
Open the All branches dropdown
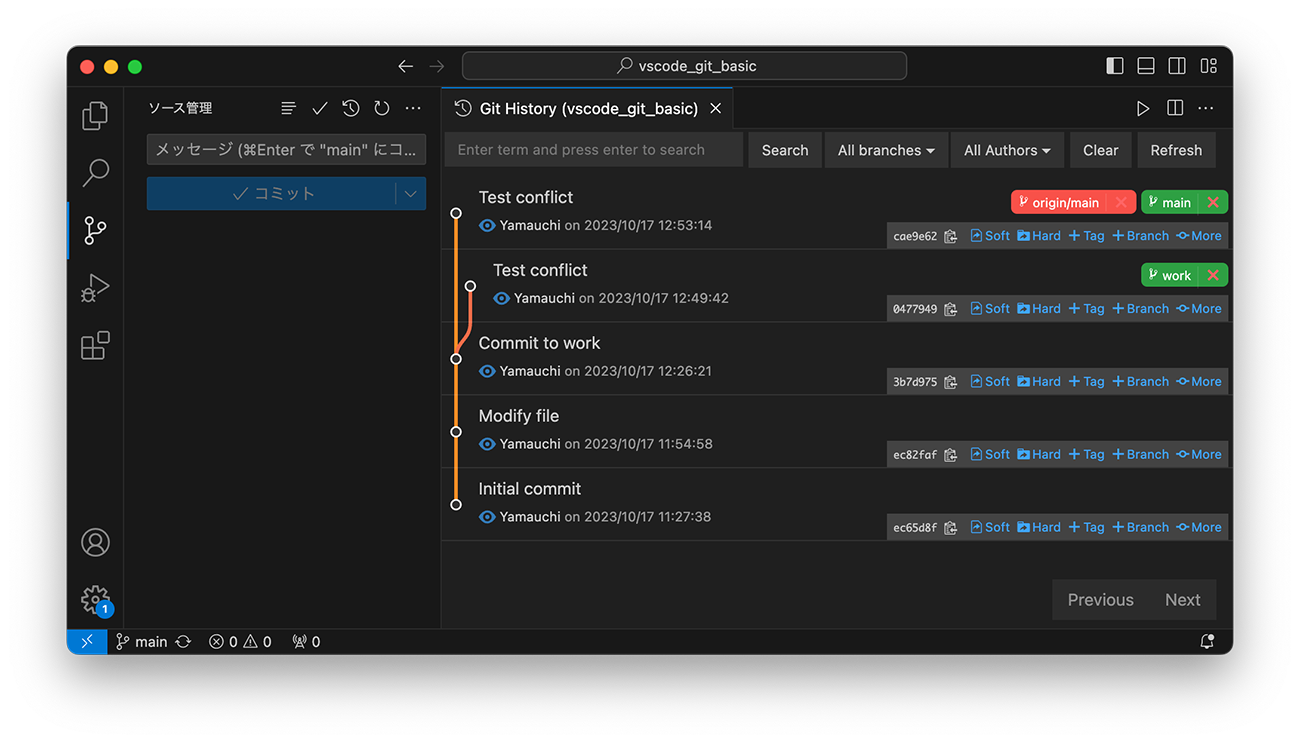[x=886, y=149]
